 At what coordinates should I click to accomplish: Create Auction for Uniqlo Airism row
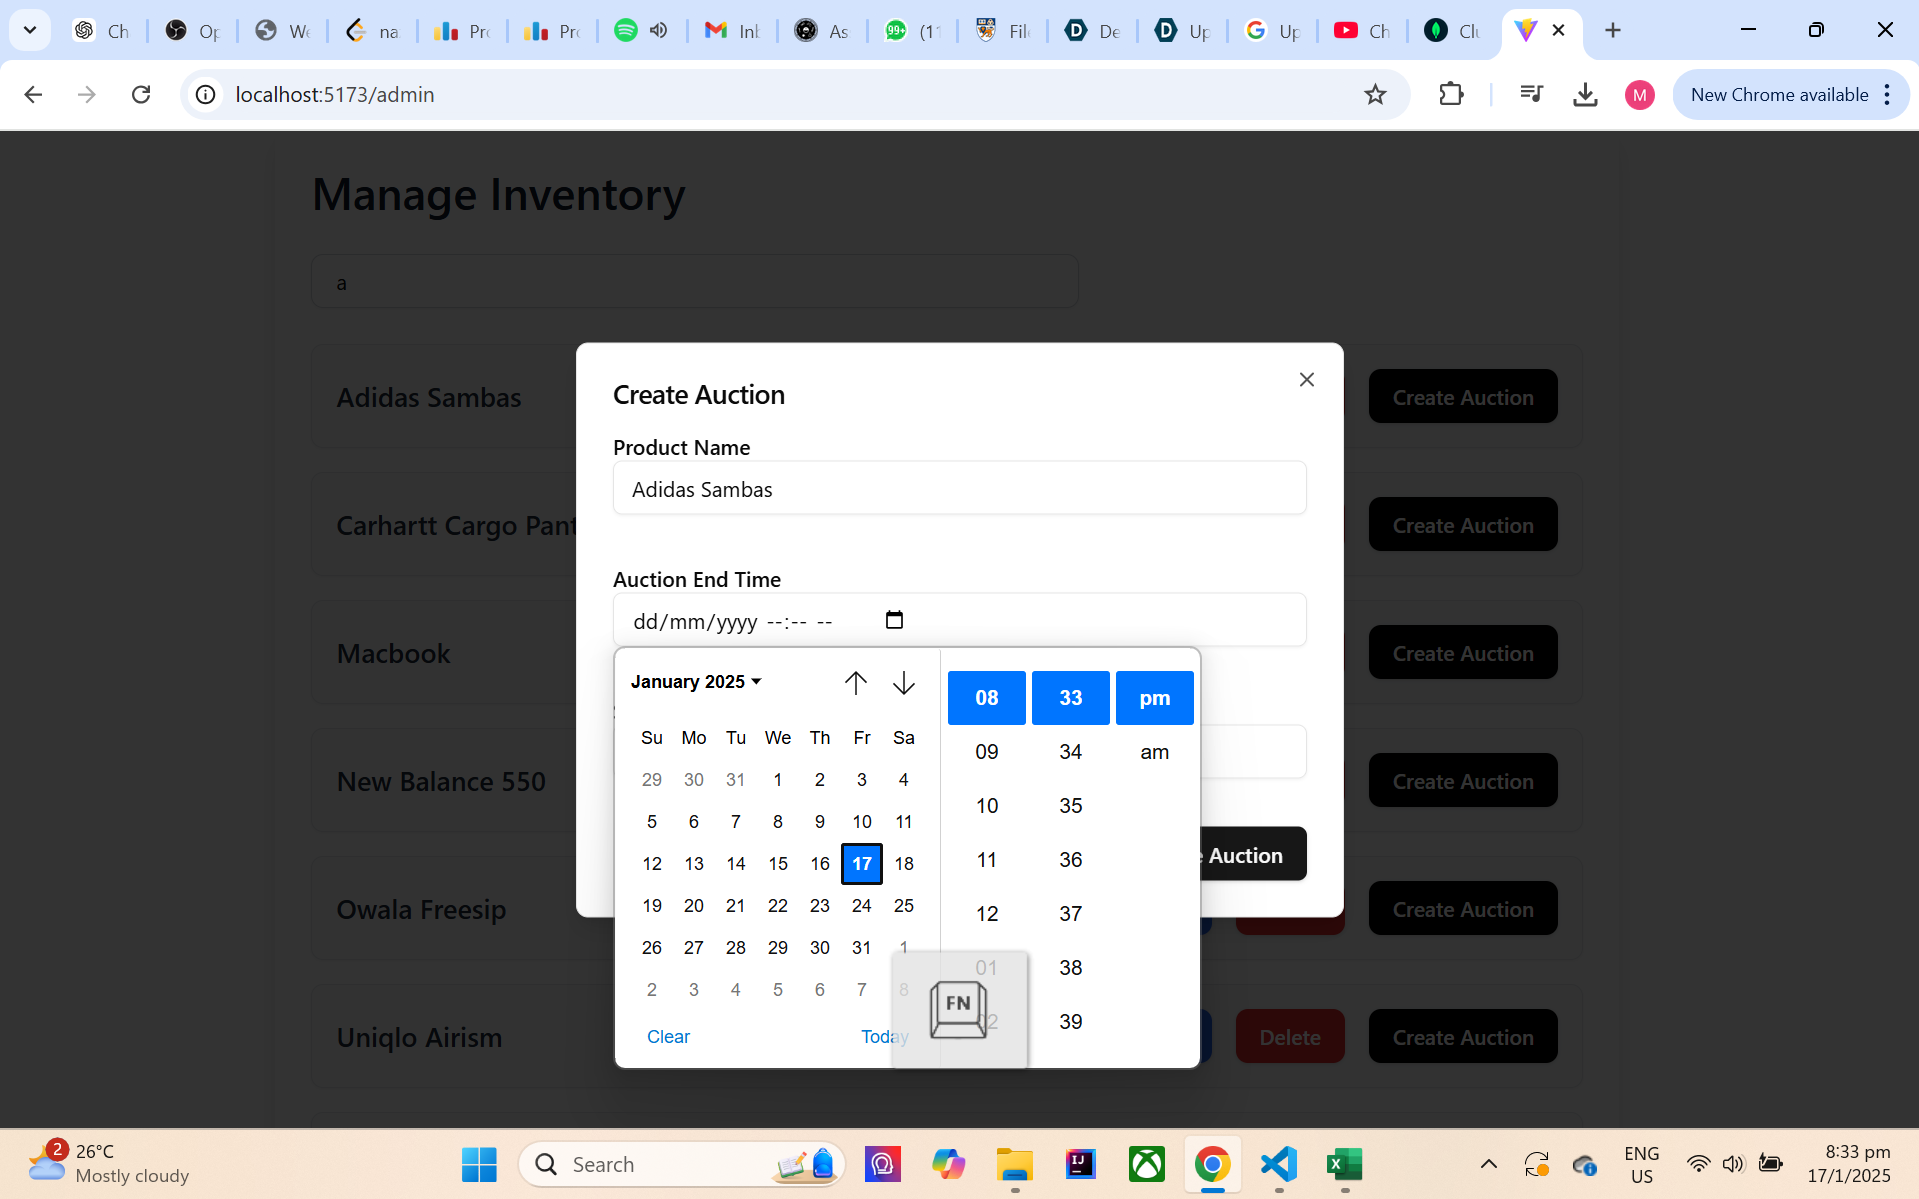pos(1463,1037)
